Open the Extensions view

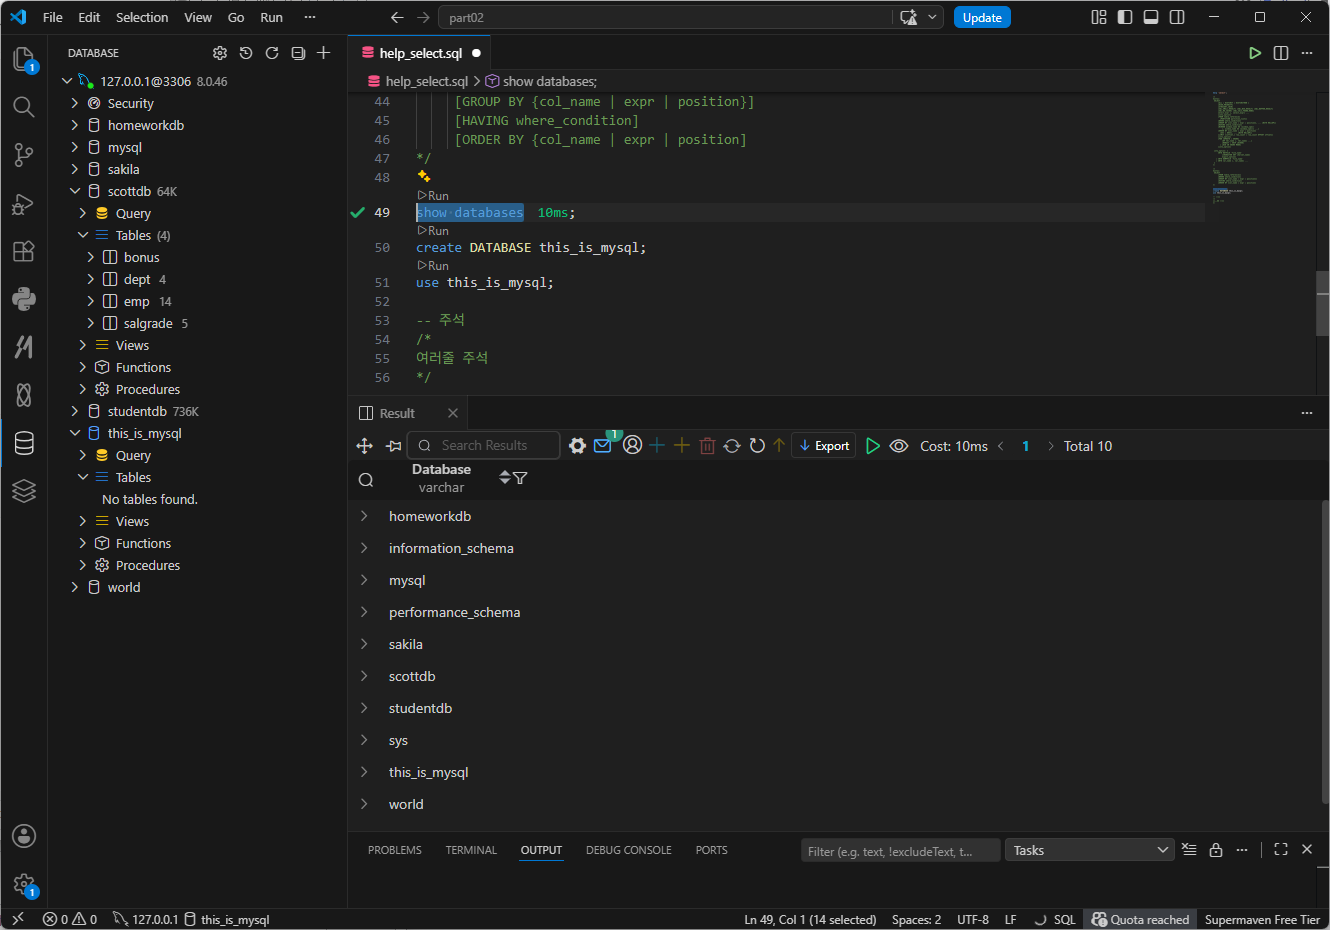pos(24,251)
